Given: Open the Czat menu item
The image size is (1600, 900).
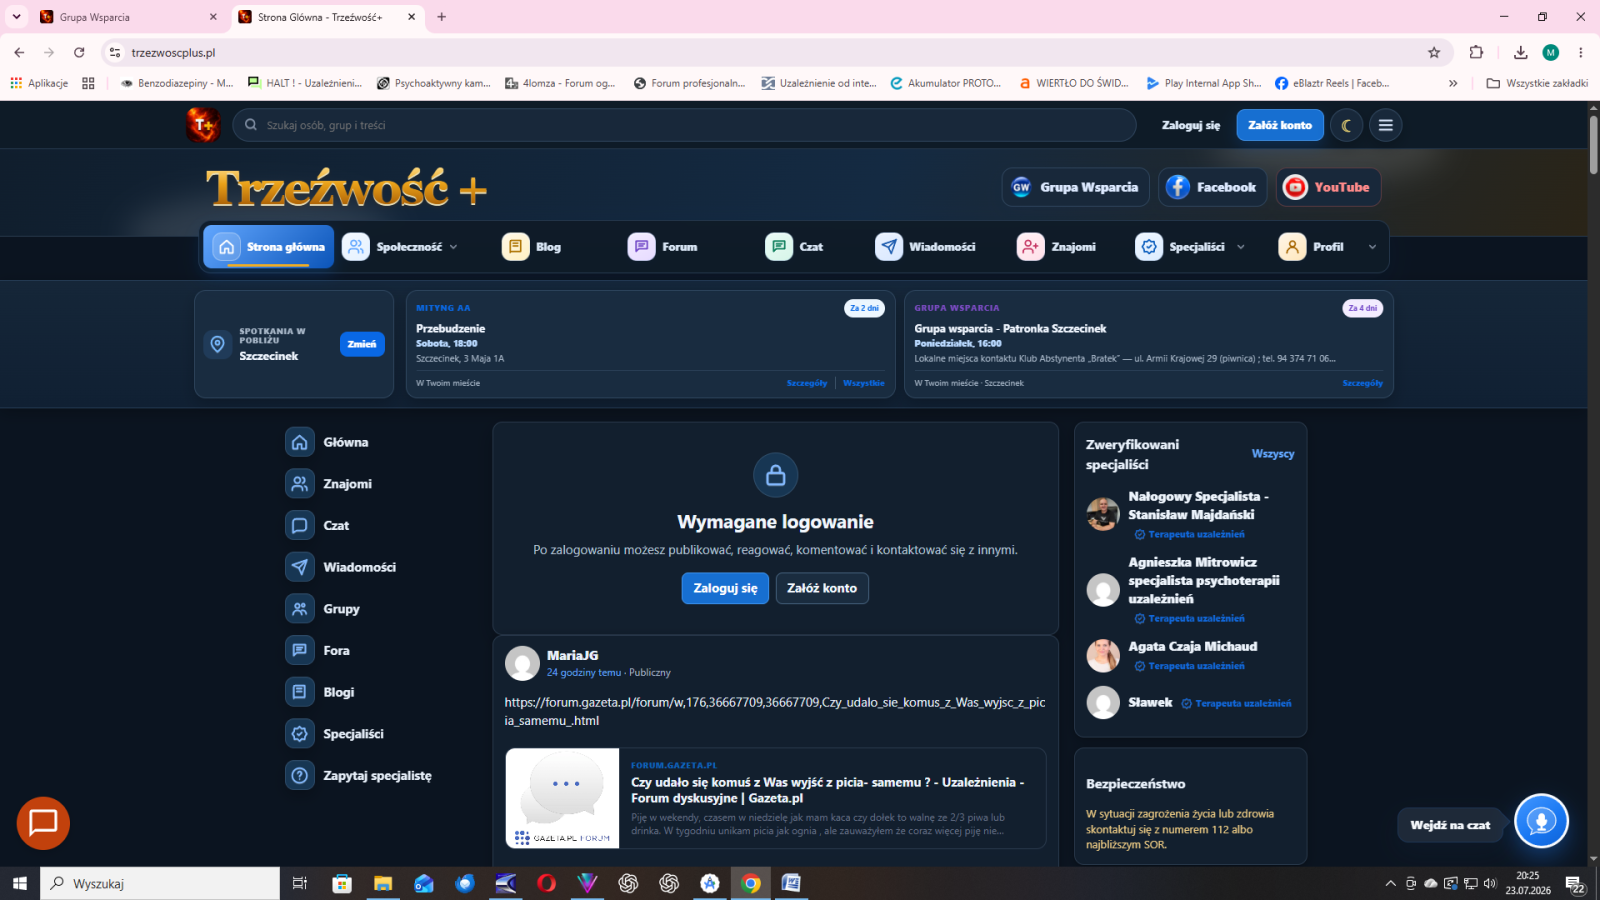Looking at the screenshot, I should click(x=794, y=247).
